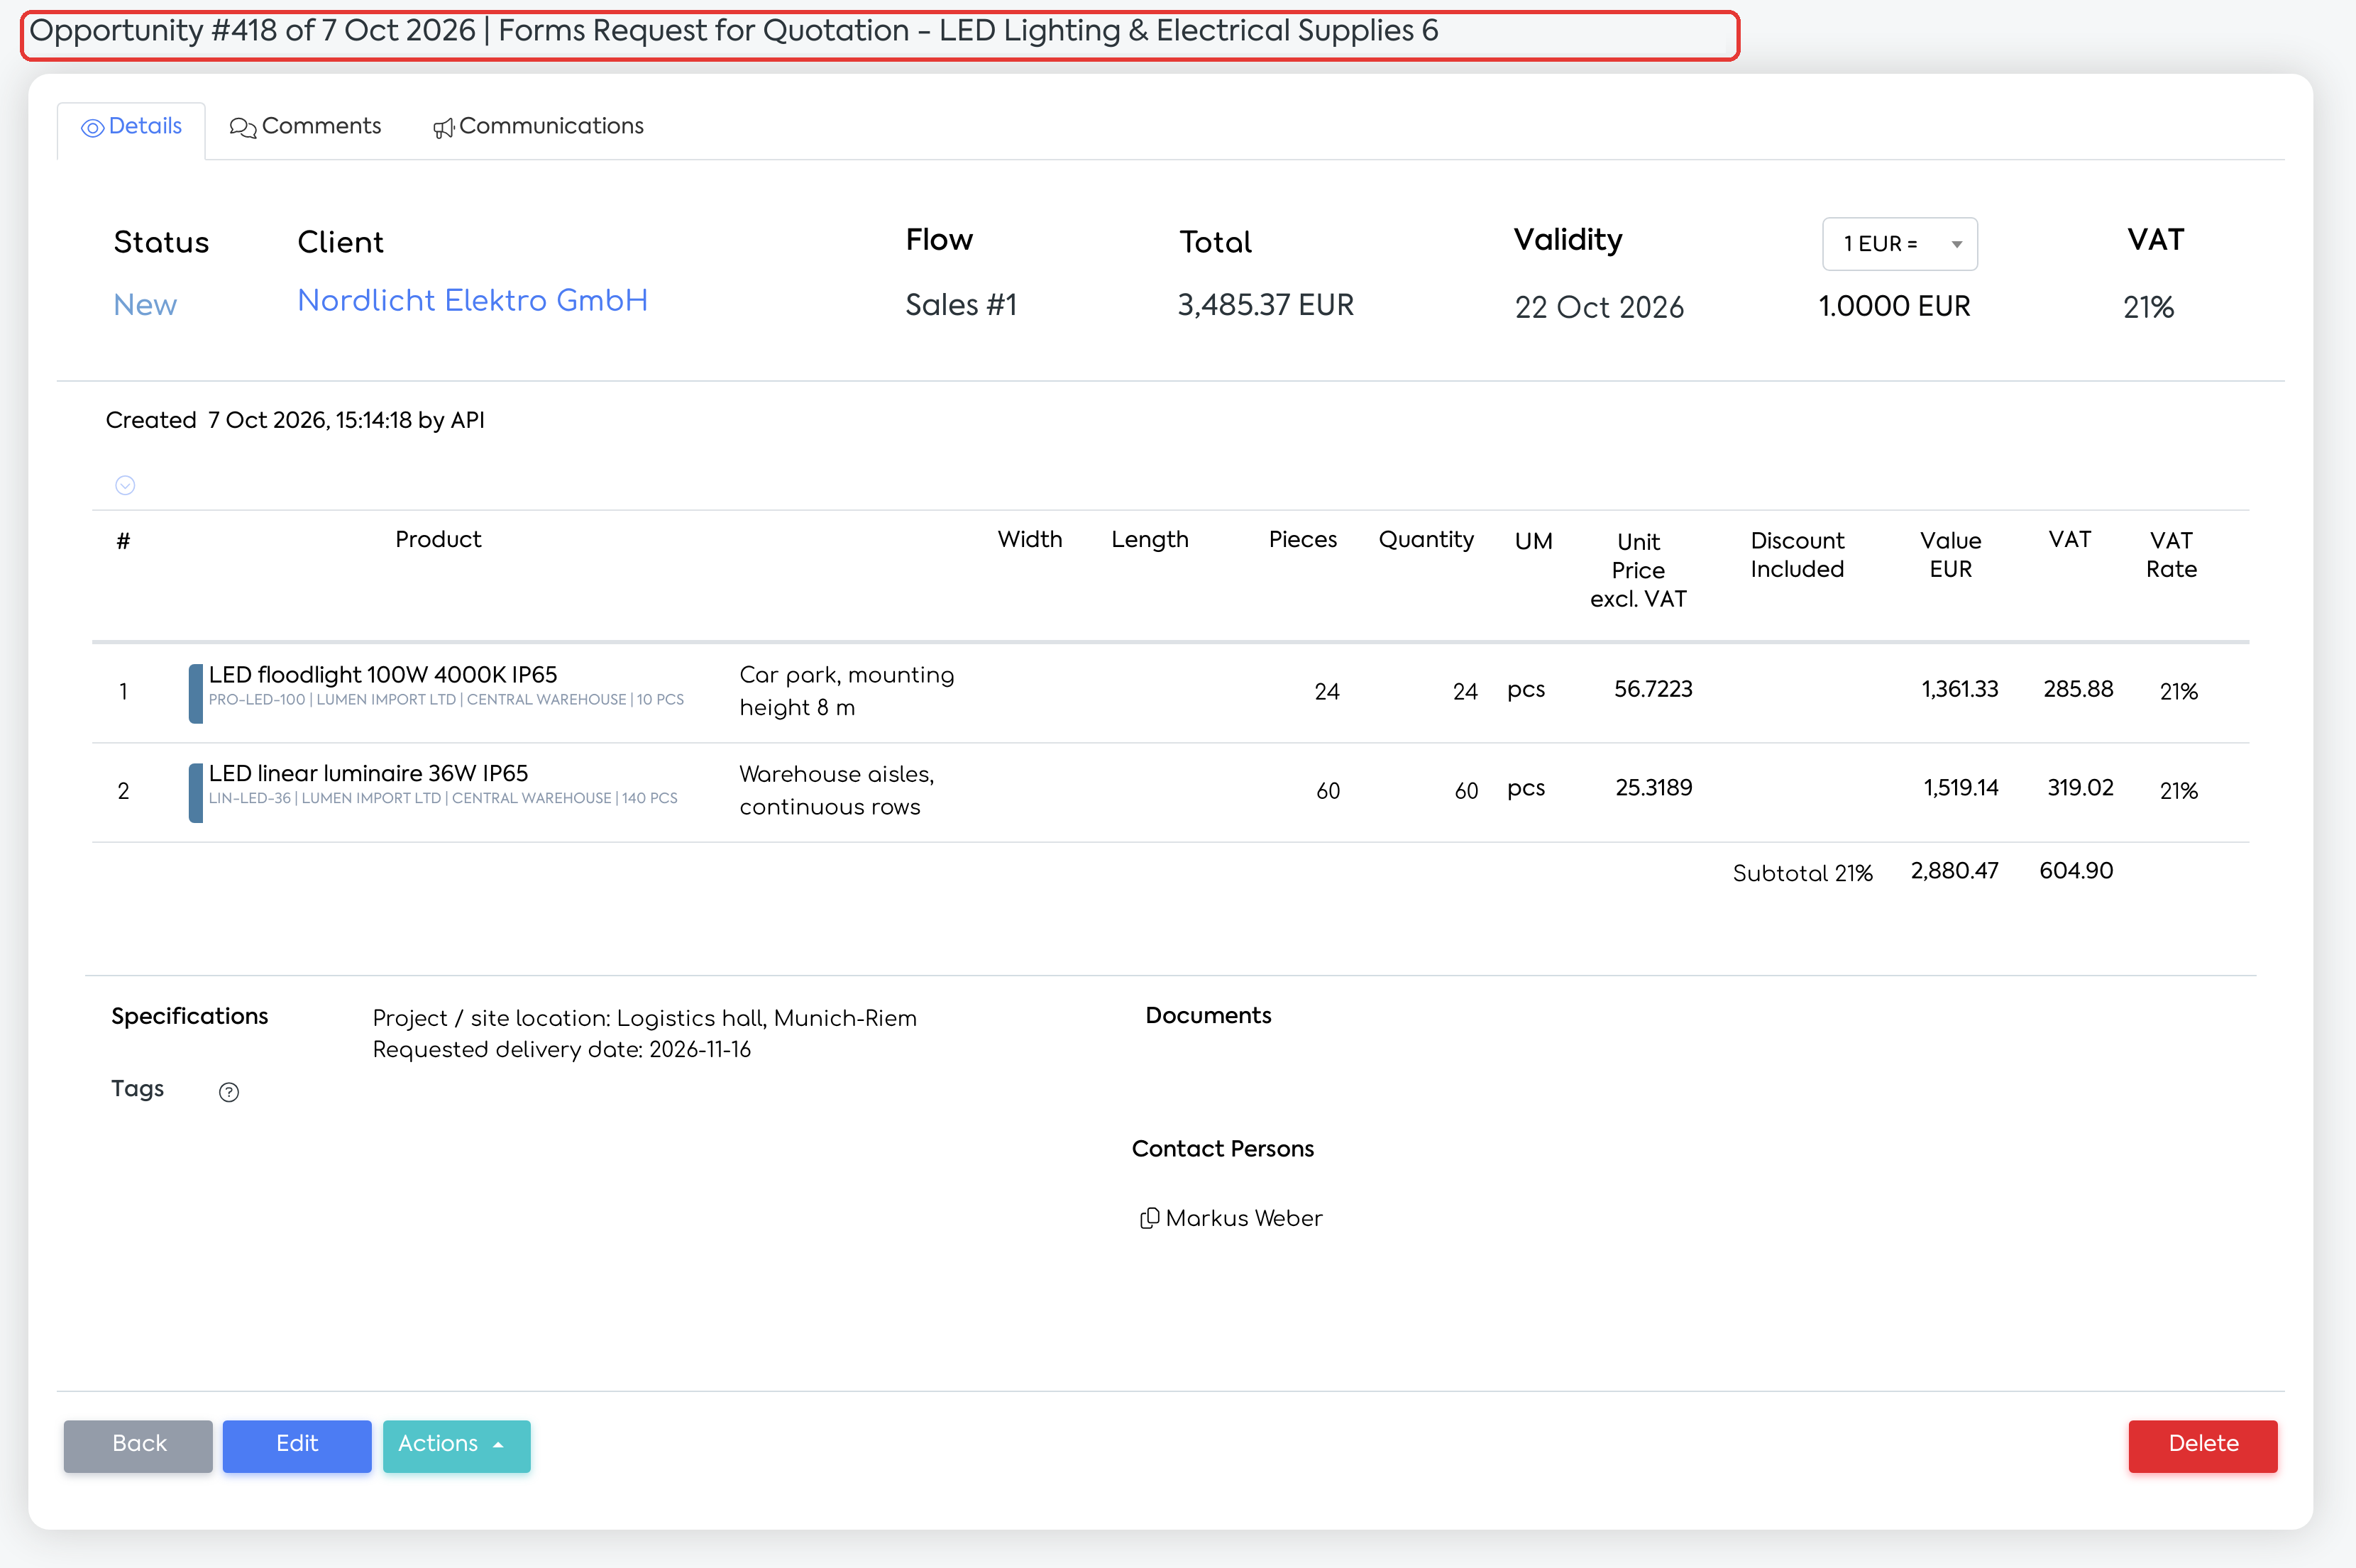The height and width of the screenshot is (1568, 2356).
Task: Click the 'Warehouse aisles, continuous rows' note
Action: [836, 790]
